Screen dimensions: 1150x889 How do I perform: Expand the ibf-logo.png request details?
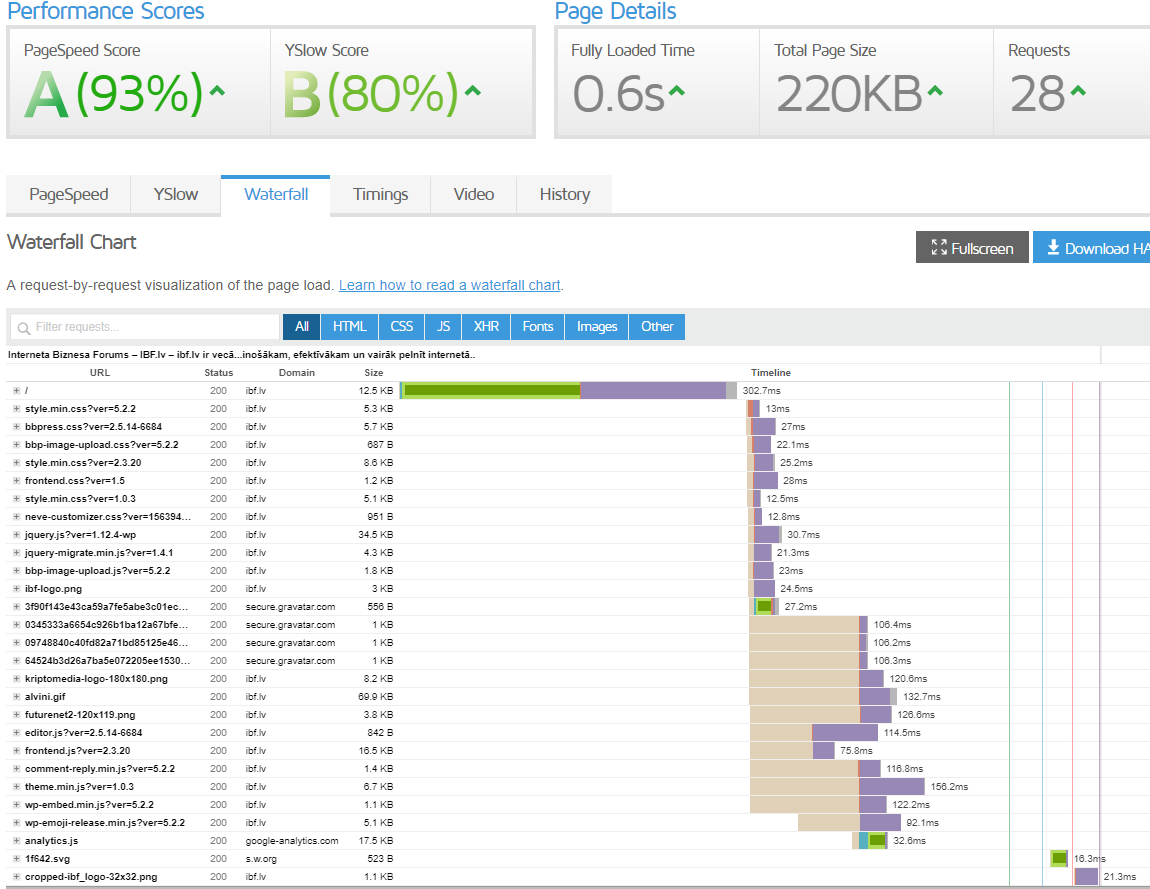16,589
